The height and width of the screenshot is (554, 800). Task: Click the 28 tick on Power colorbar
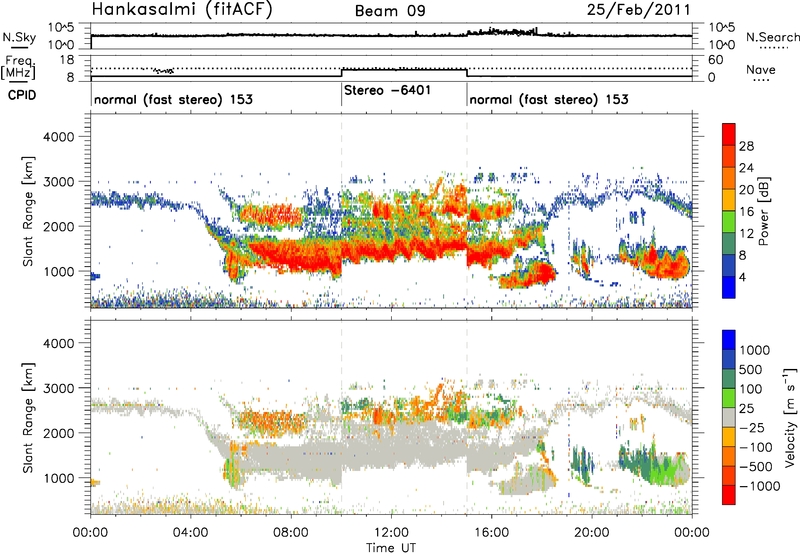(x=746, y=146)
